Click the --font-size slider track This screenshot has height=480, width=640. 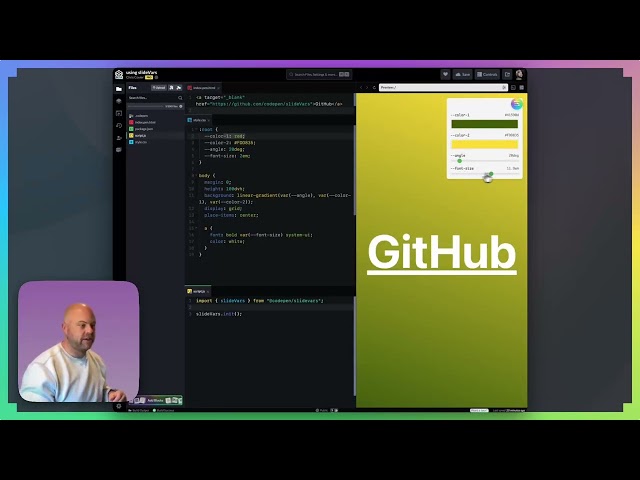(484, 174)
